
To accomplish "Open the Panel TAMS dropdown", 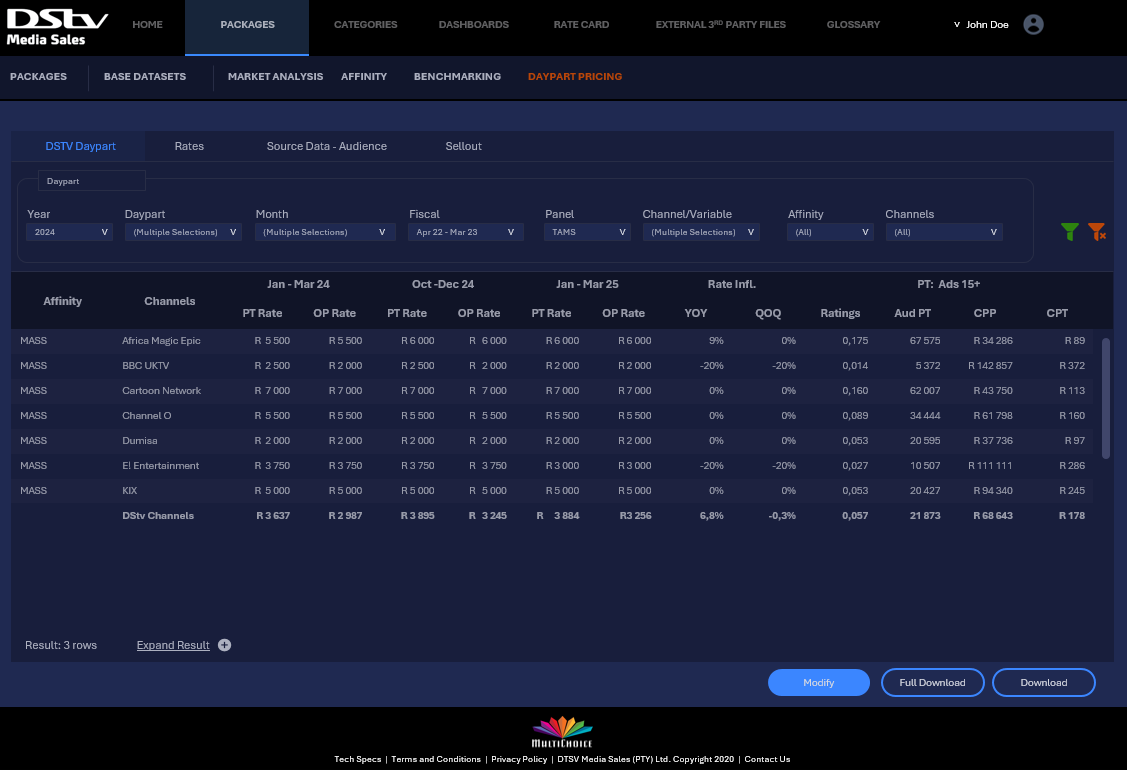I will point(588,232).
